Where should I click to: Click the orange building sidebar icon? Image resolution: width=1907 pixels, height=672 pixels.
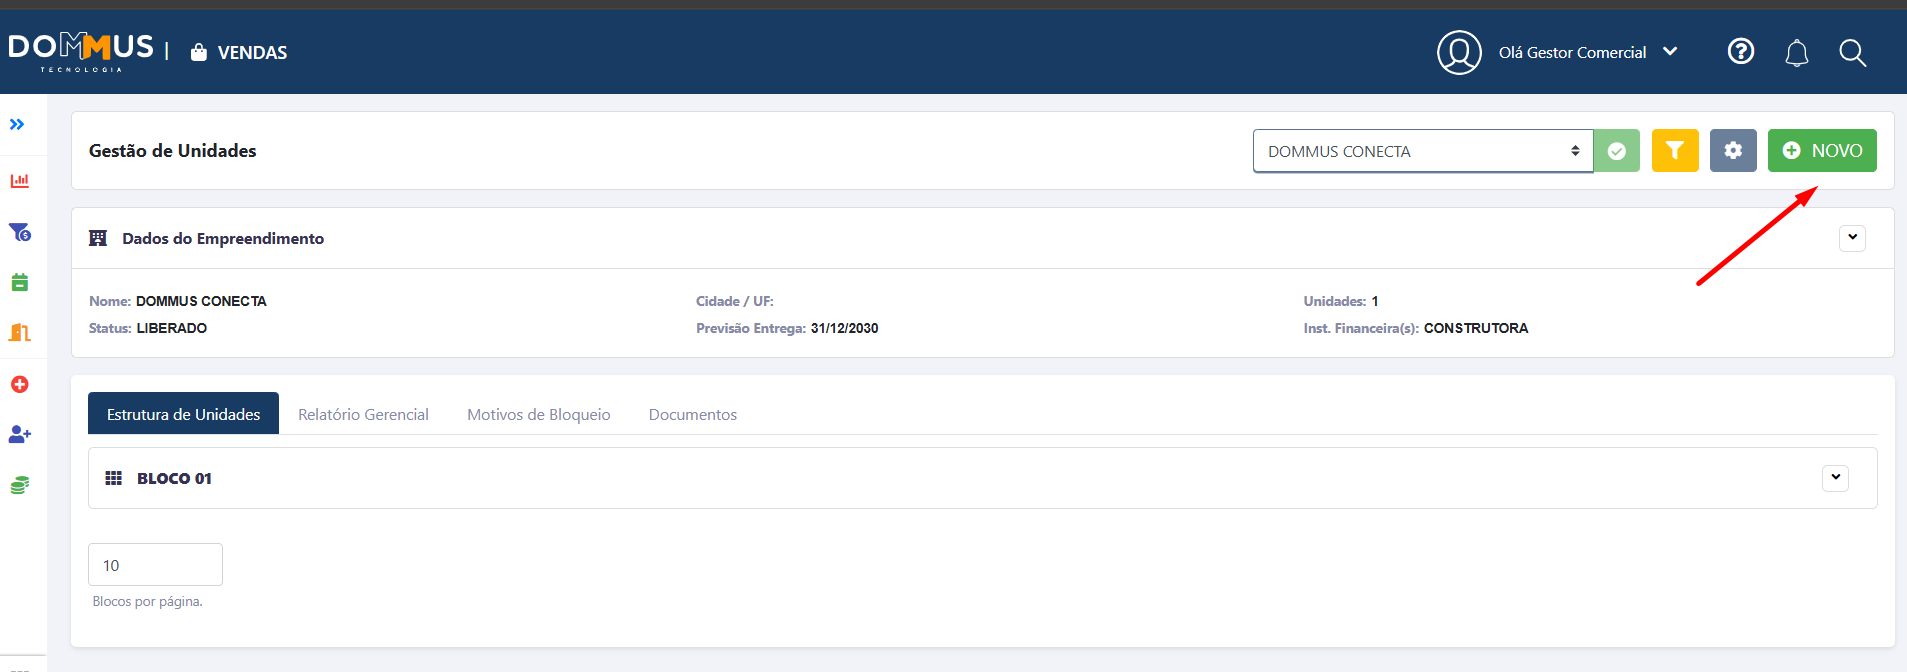pos(20,333)
